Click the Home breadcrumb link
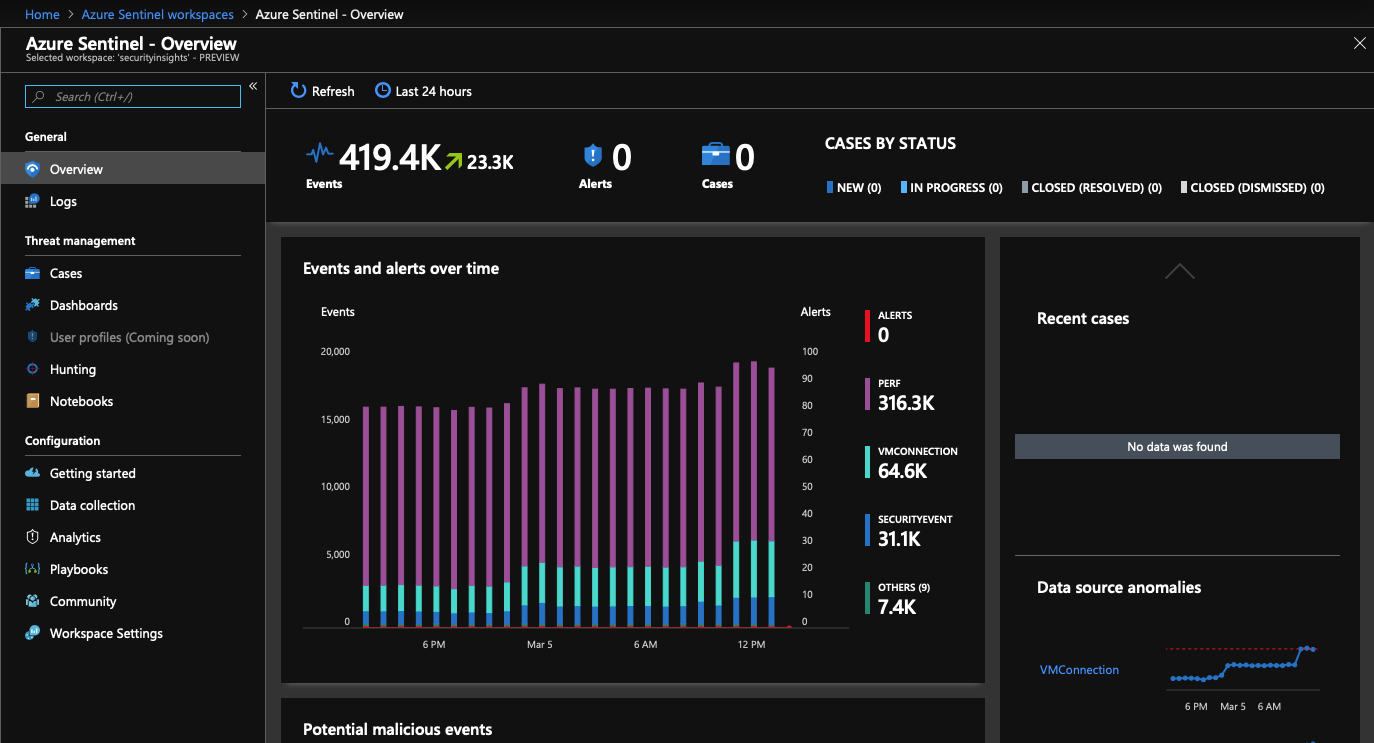This screenshot has width=1374, height=743. pyautogui.click(x=42, y=15)
